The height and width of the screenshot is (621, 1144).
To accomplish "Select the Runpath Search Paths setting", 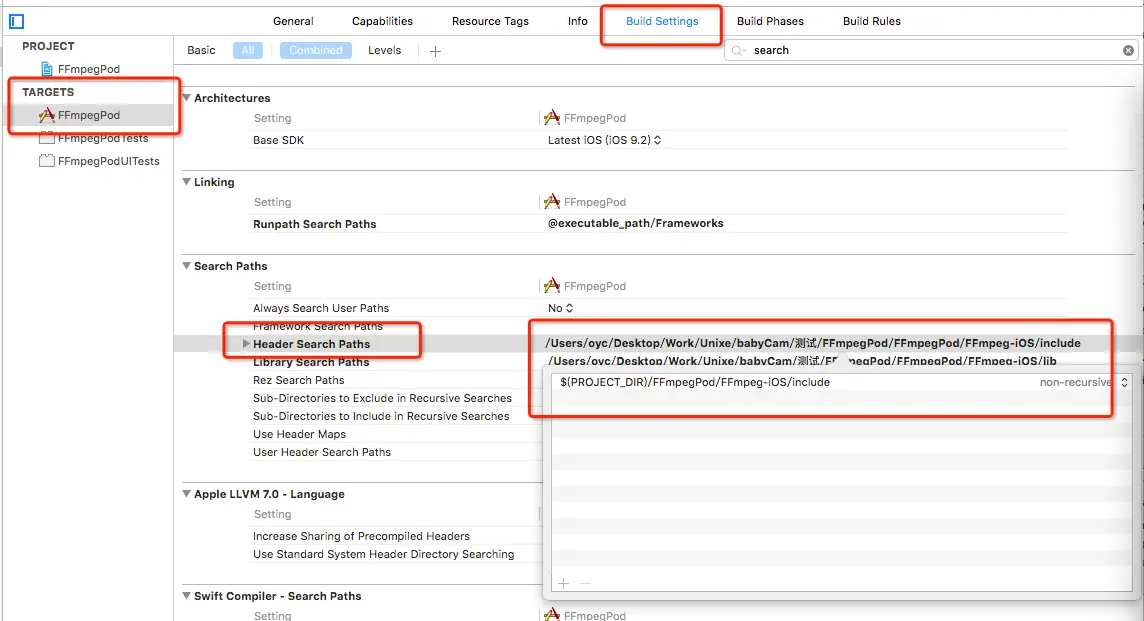I will pyautogui.click(x=314, y=224).
